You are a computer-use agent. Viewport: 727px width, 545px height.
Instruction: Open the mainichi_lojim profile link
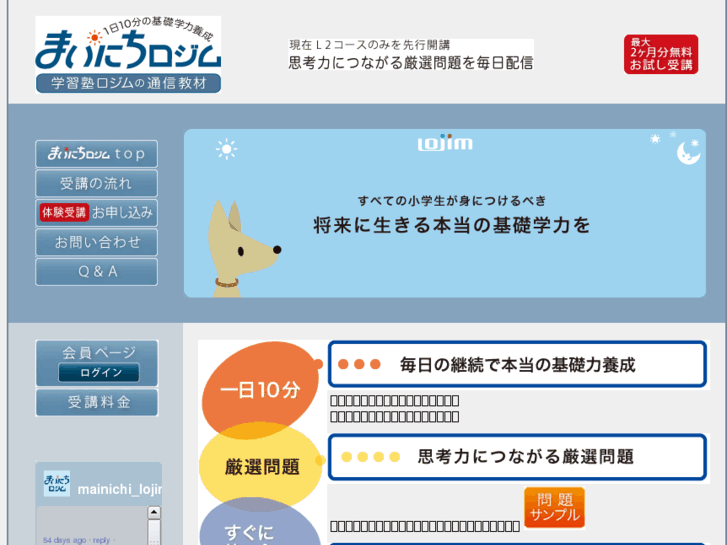(120, 489)
